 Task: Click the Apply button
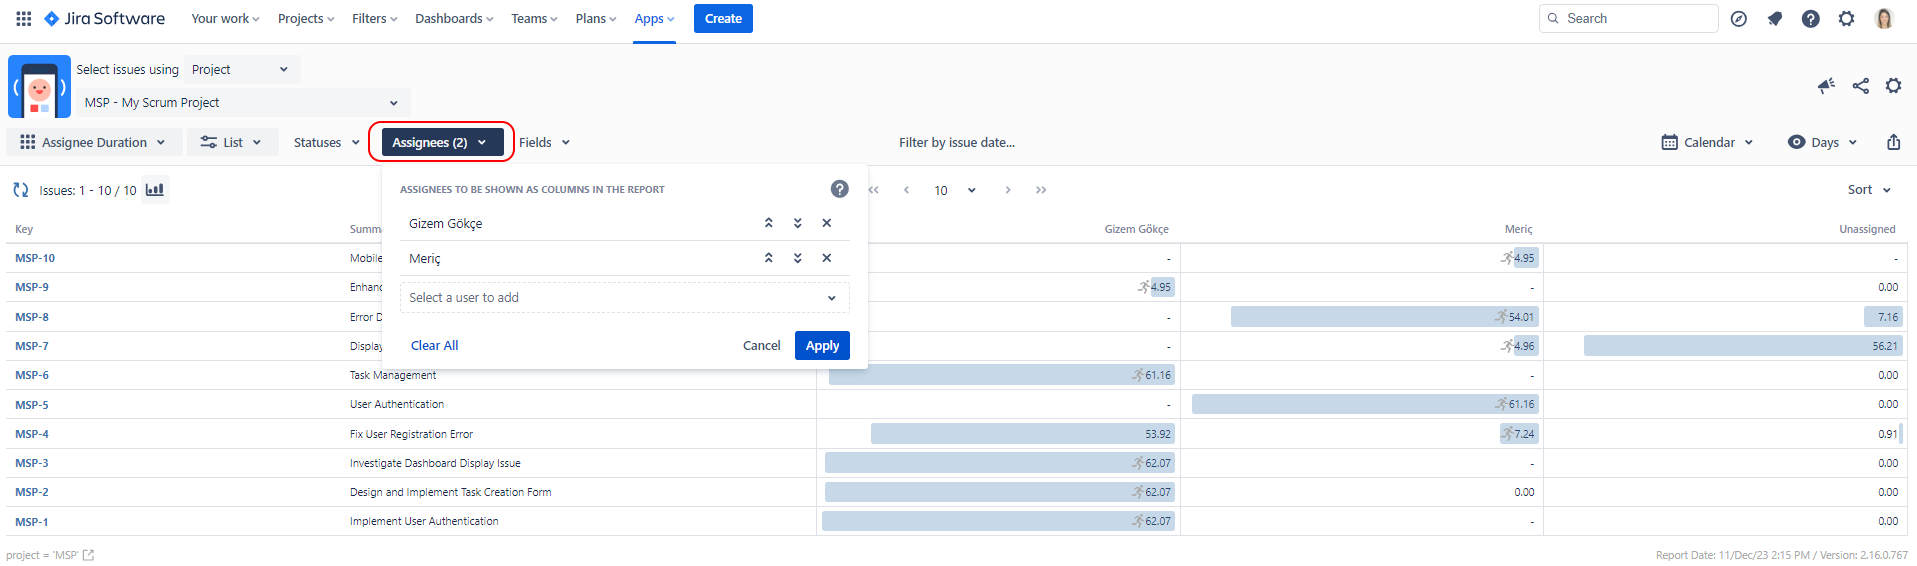822,346
